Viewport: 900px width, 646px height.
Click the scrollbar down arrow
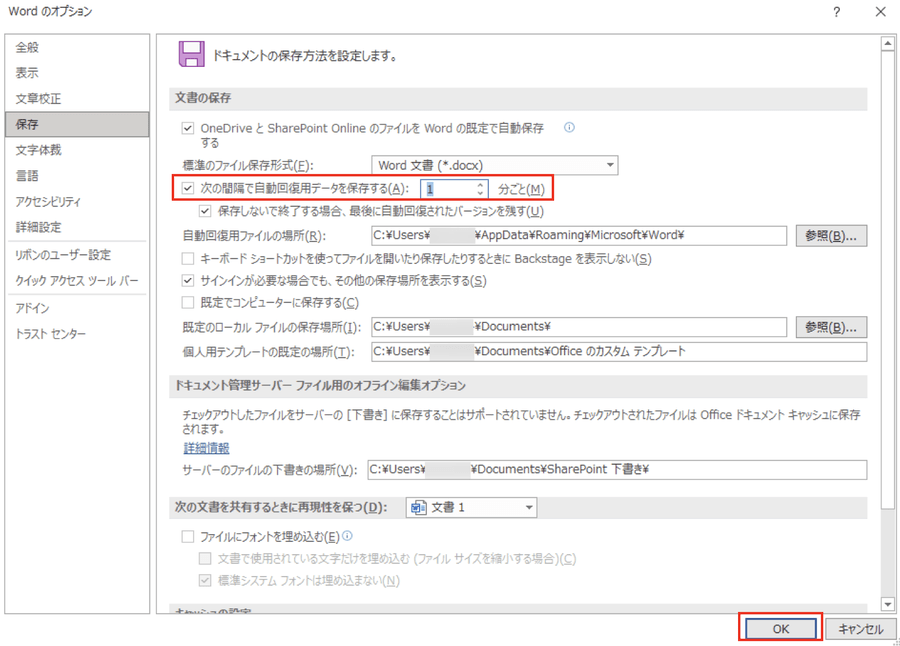pos(887,604)
